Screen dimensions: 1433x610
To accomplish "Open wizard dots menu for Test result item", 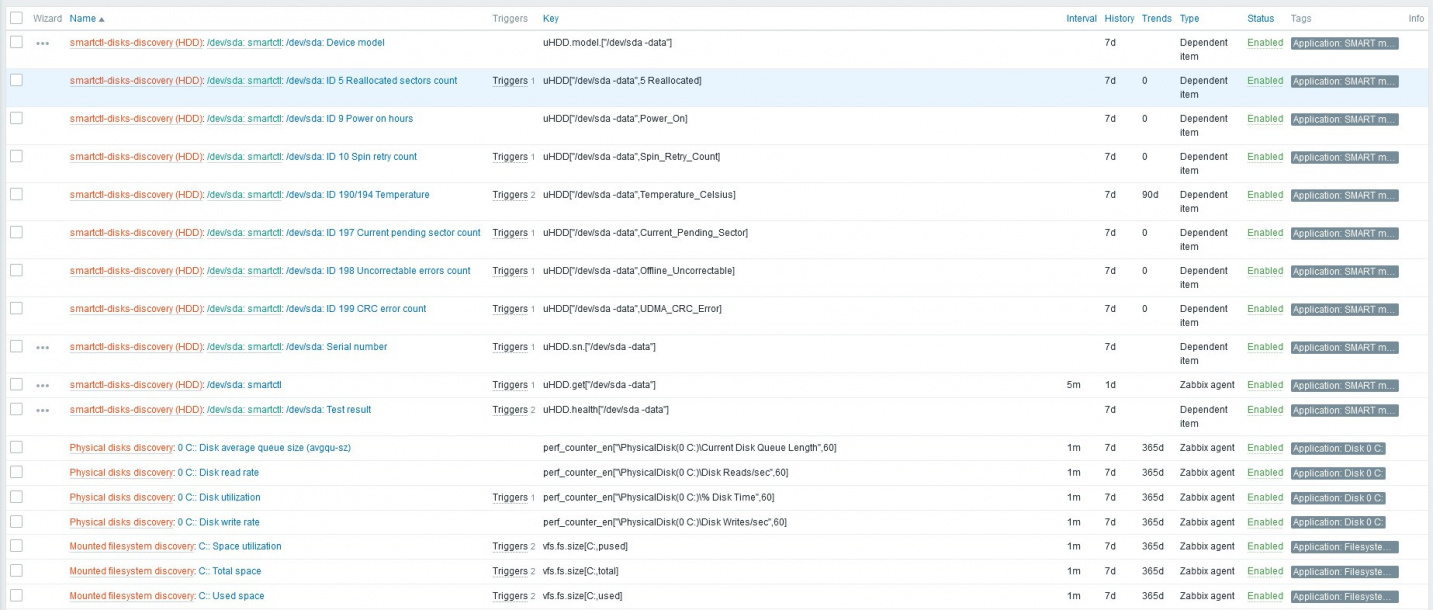I will point(42,410).
